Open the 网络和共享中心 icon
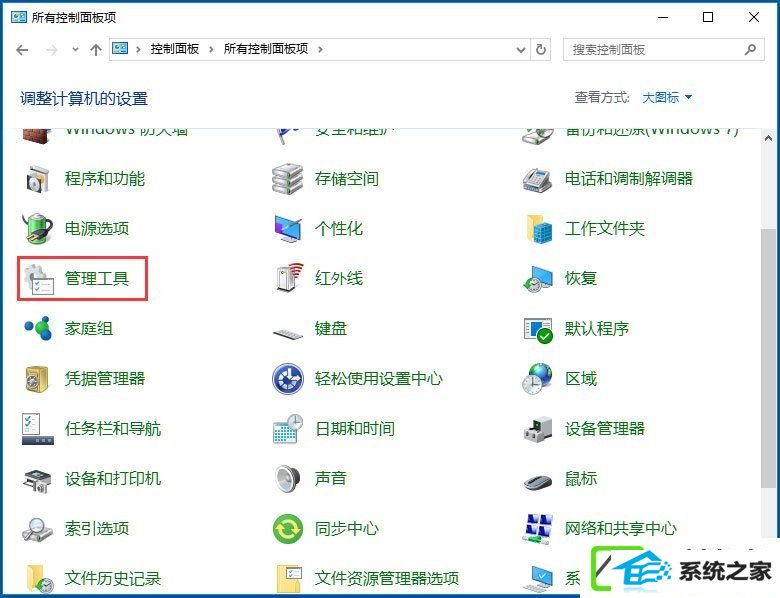This screenshot has width=780, height=598. [539, 528]
